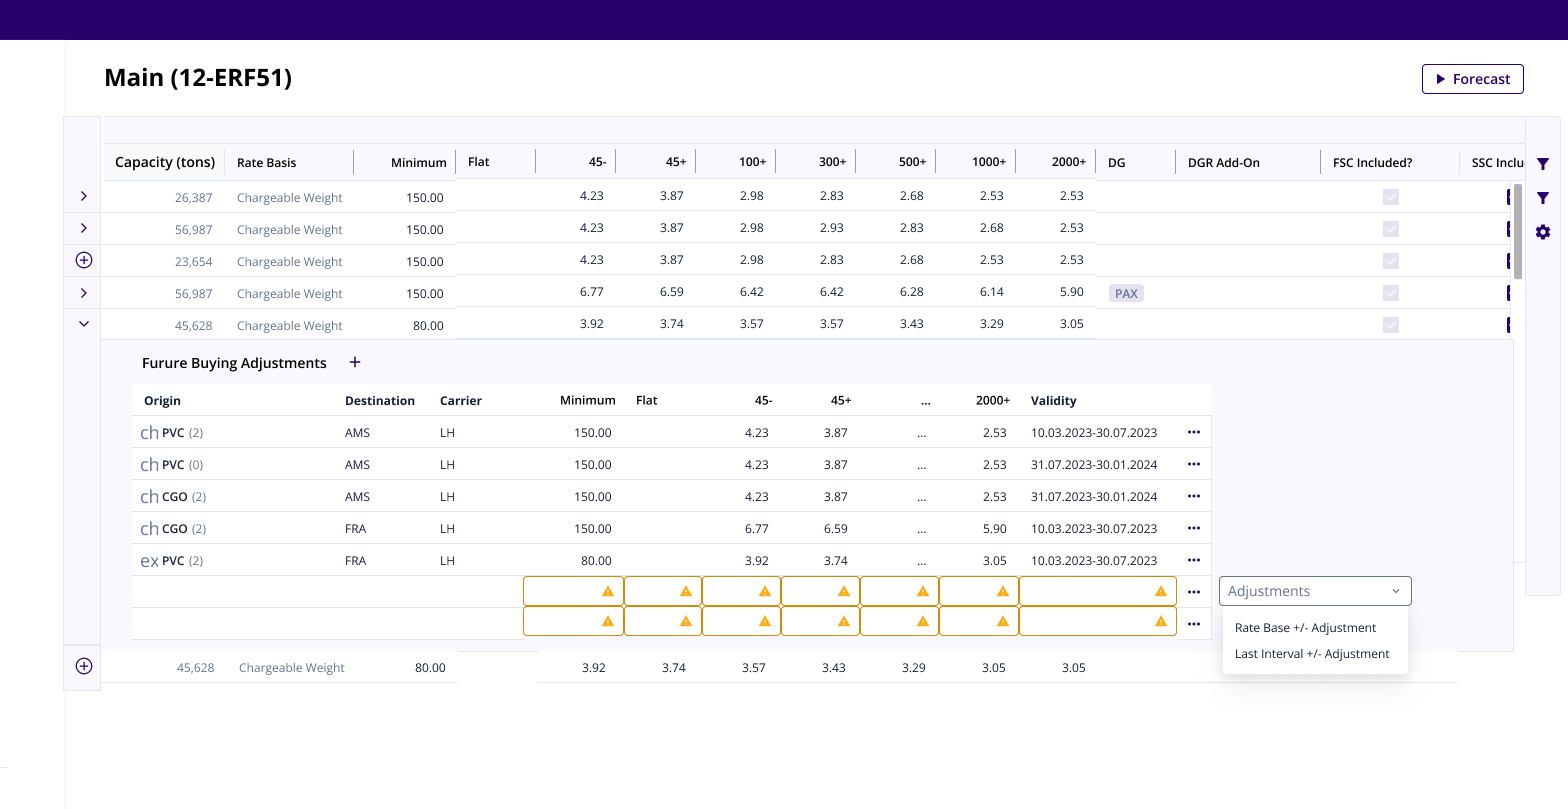1568x809 pixels.
Task: Click the Furure Buying Adjustments heading
Action: point(234,363)
